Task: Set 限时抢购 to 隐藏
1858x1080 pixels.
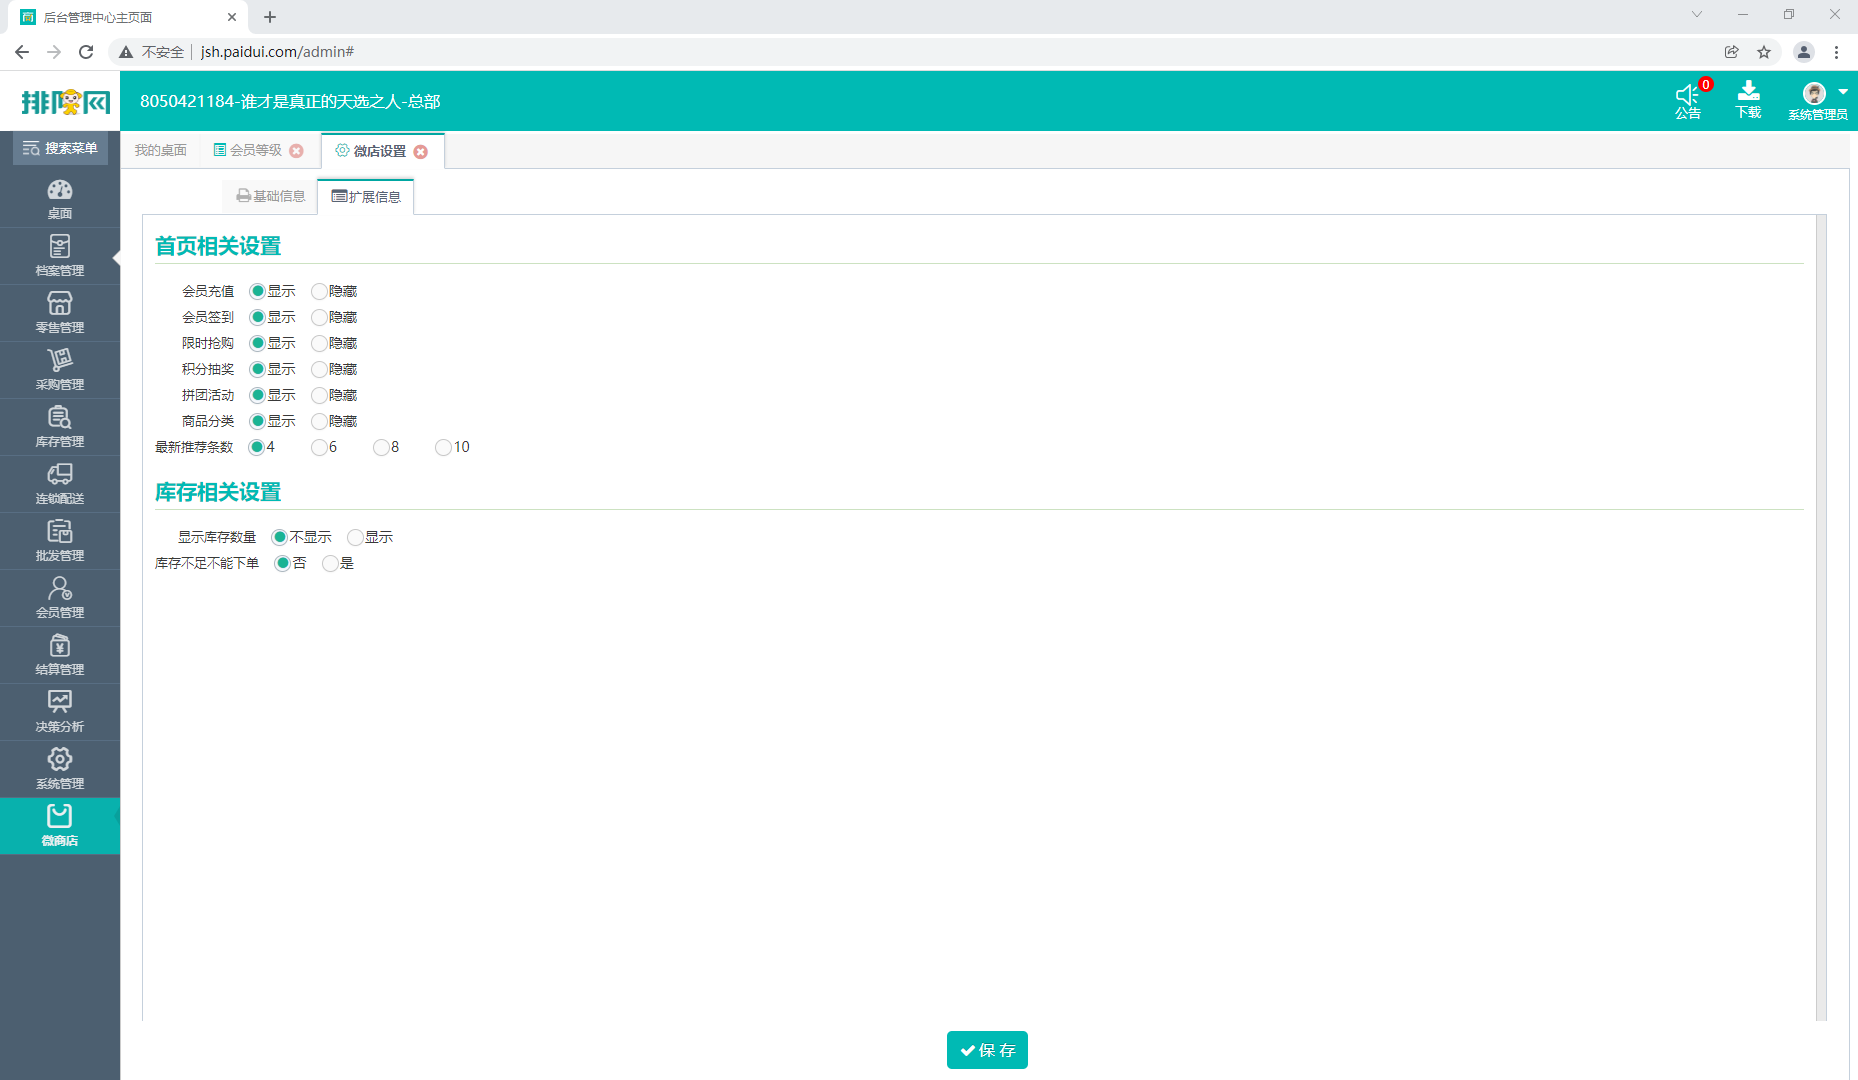Action: (x=319, y=344)
